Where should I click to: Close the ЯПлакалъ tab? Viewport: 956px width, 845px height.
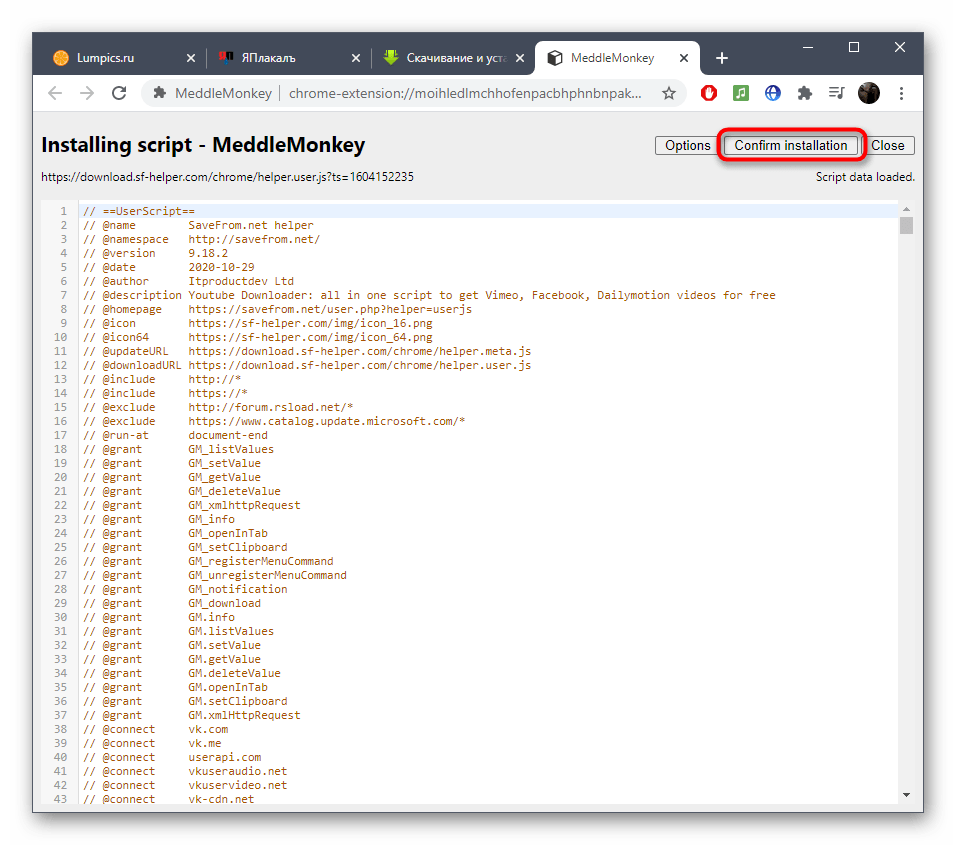pyautogui.click(x=356, y=58)
